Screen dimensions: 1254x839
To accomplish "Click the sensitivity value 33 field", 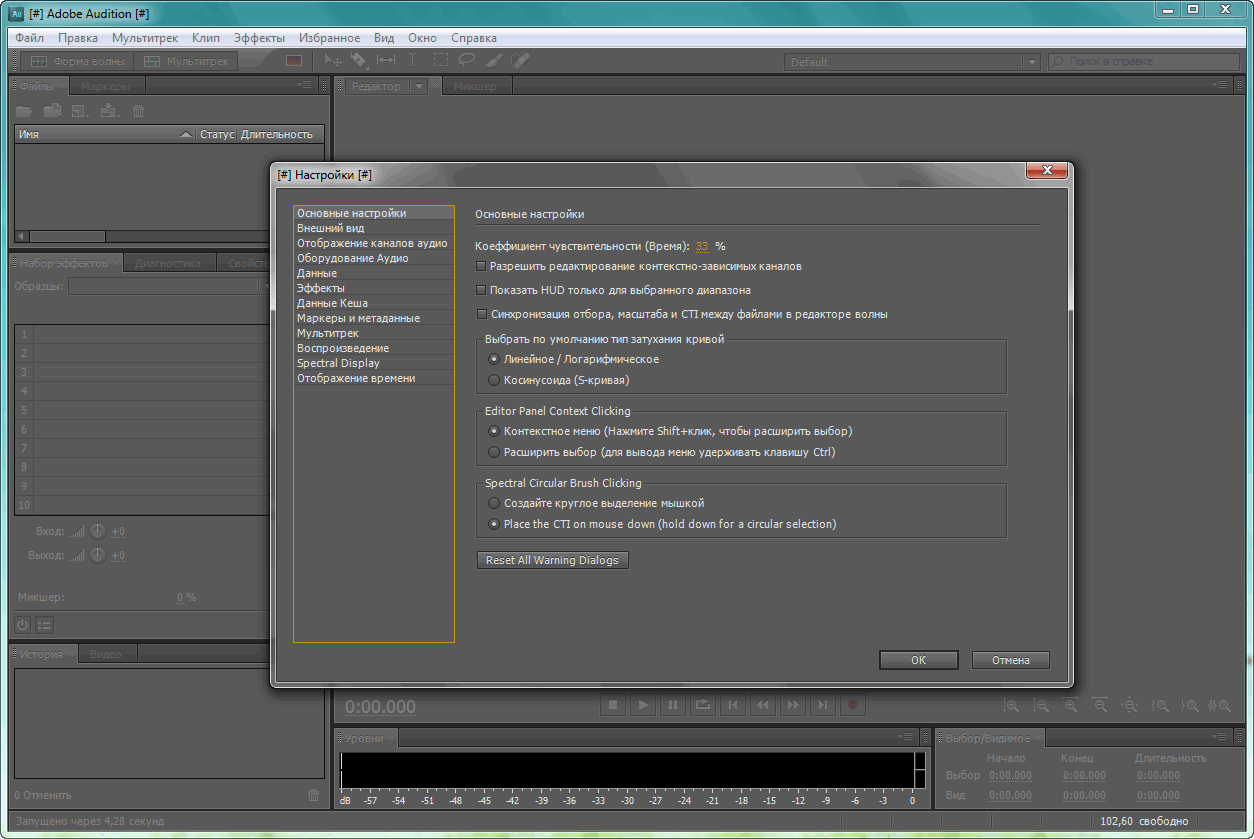I will click(702, 246).
